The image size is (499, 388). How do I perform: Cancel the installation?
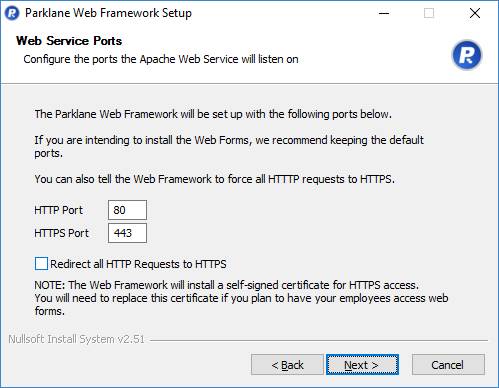pos(448,365)
